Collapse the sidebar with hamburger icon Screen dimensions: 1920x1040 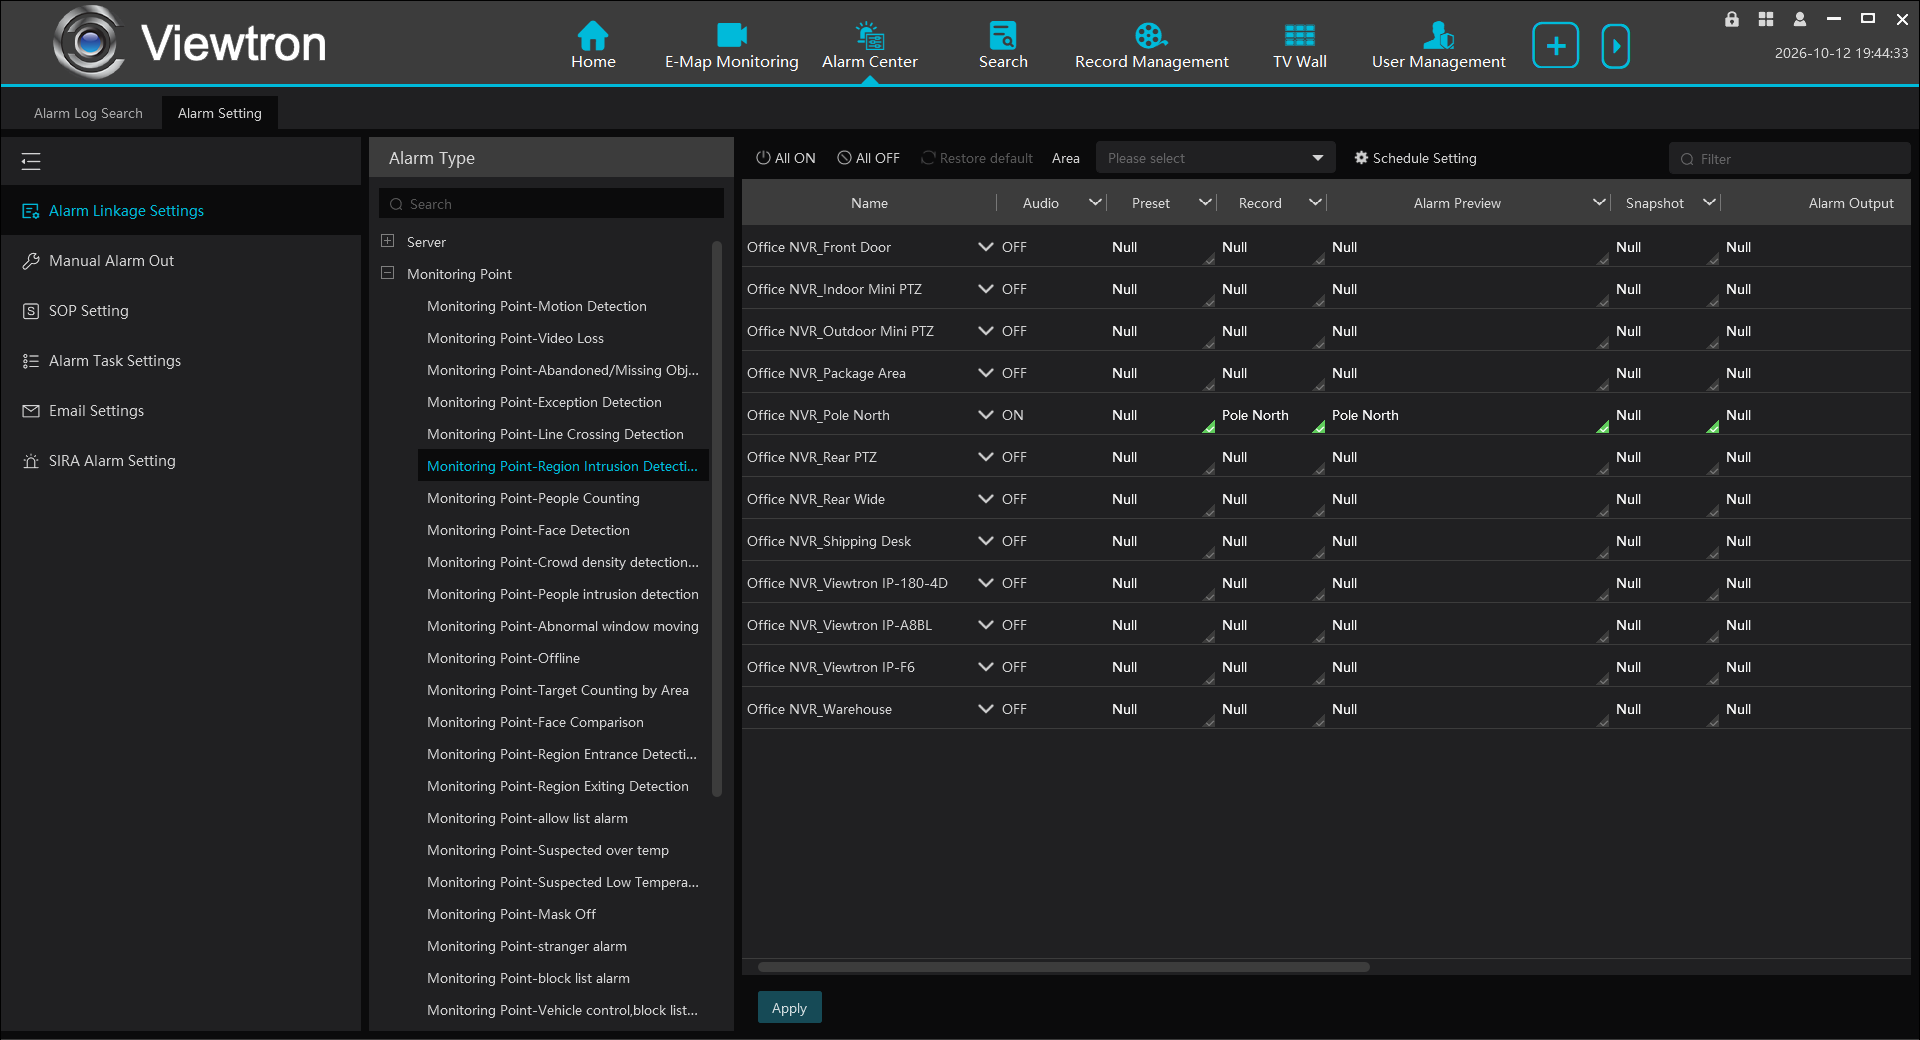(x=31, y=161)
